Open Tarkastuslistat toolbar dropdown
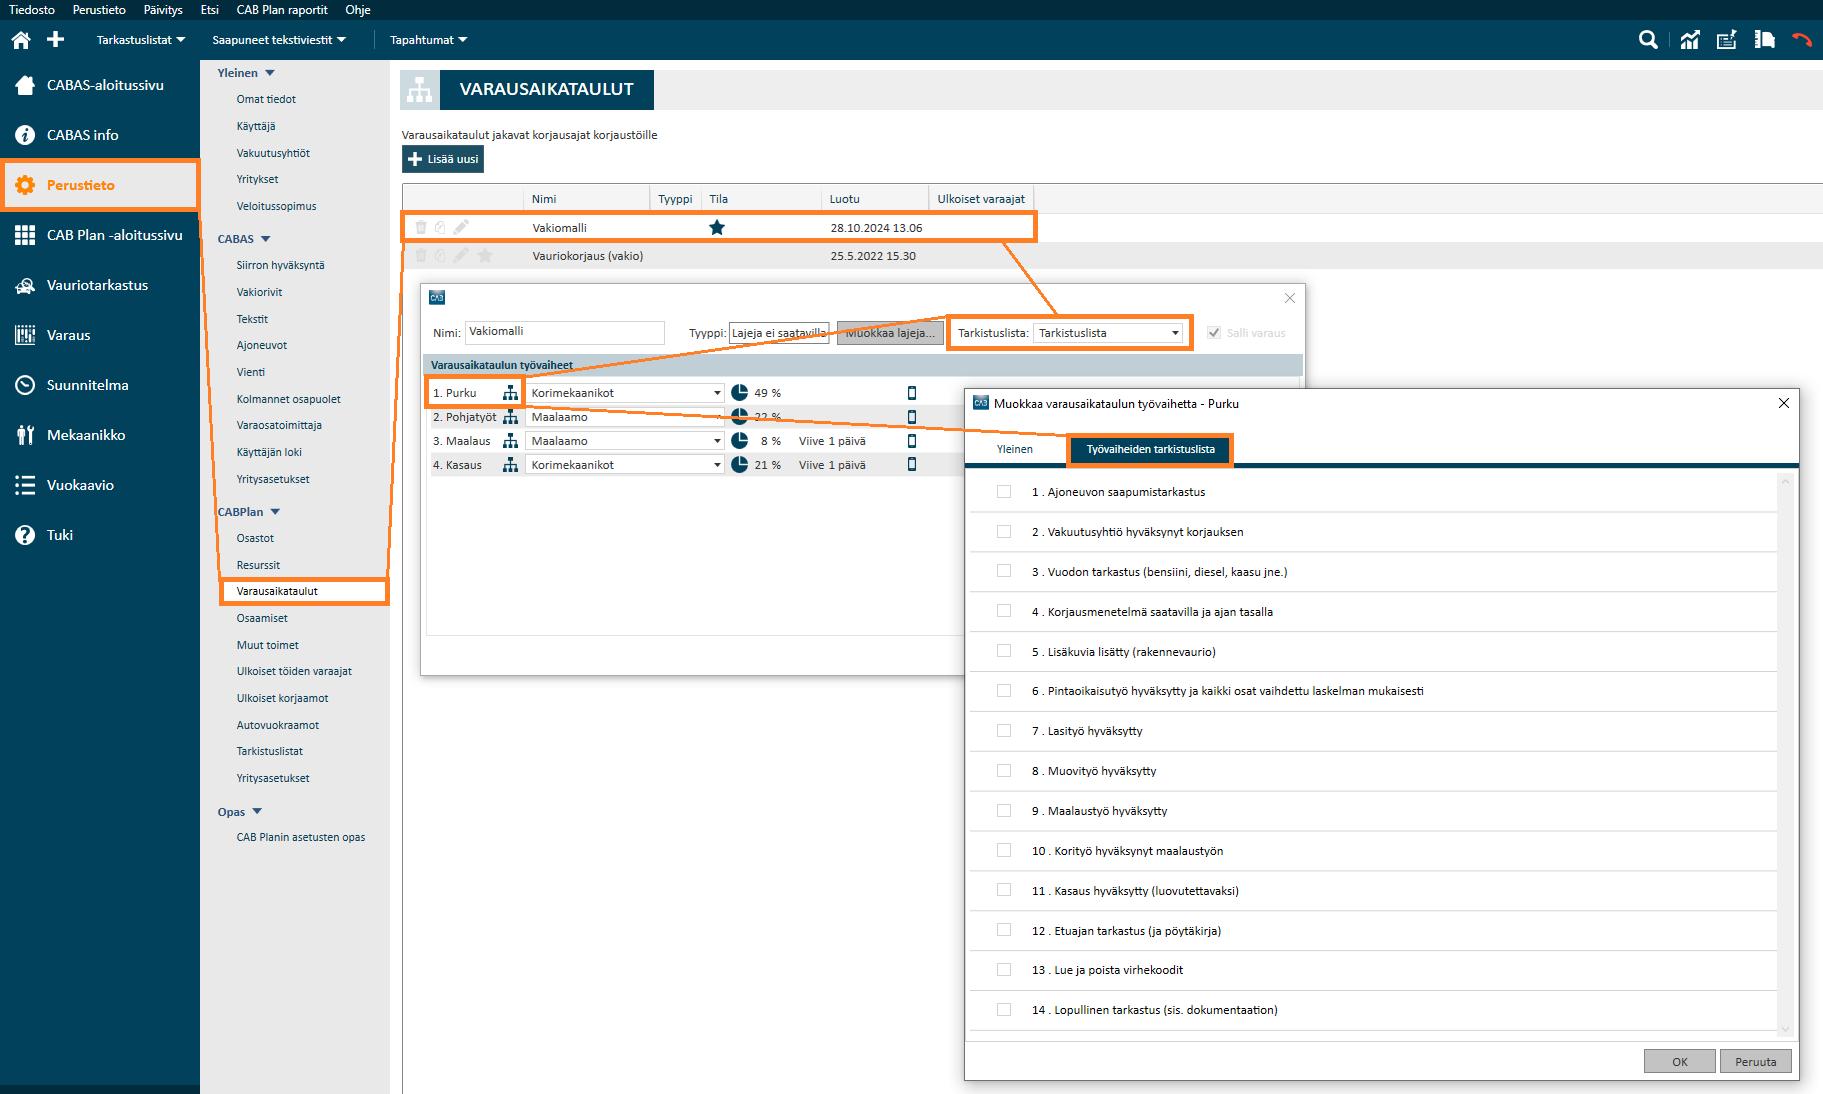Image resolution: width=1823 pixels, height=1094 pixels. [x=141, y=40]
